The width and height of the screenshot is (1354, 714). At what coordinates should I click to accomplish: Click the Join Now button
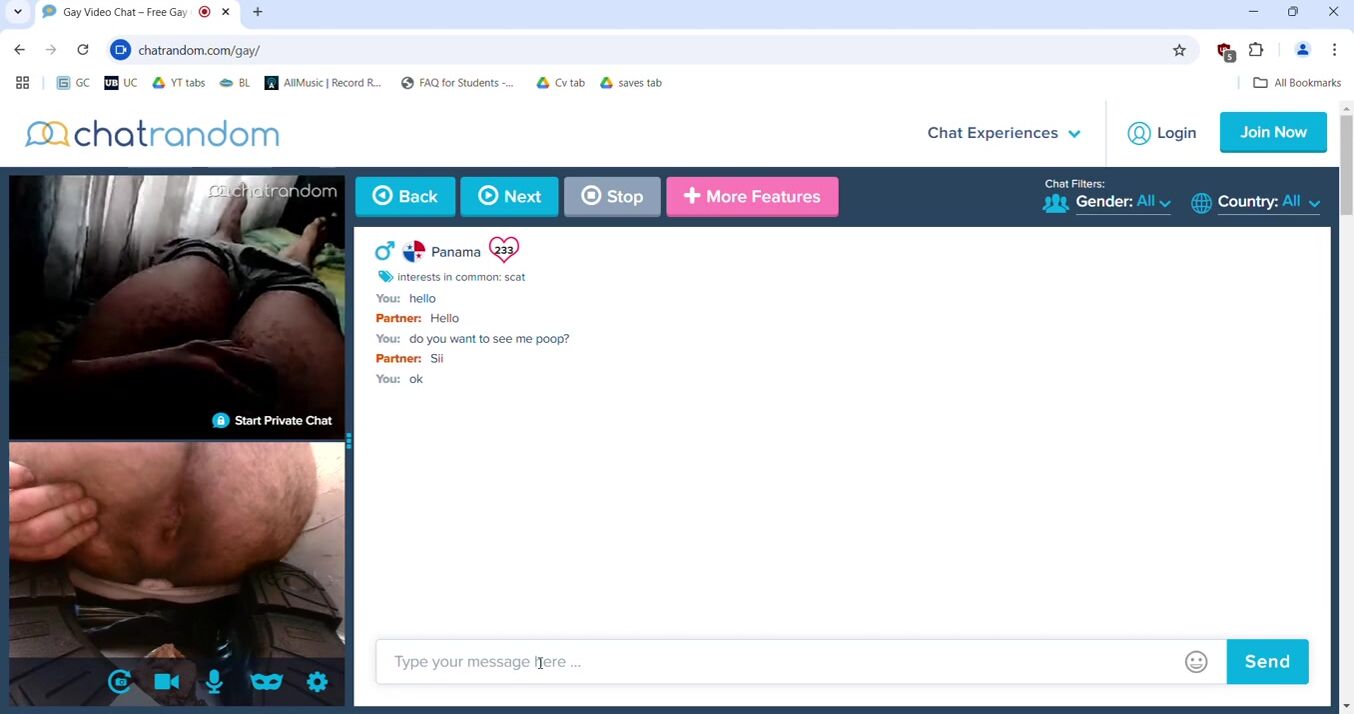(x=1273, y=132)
